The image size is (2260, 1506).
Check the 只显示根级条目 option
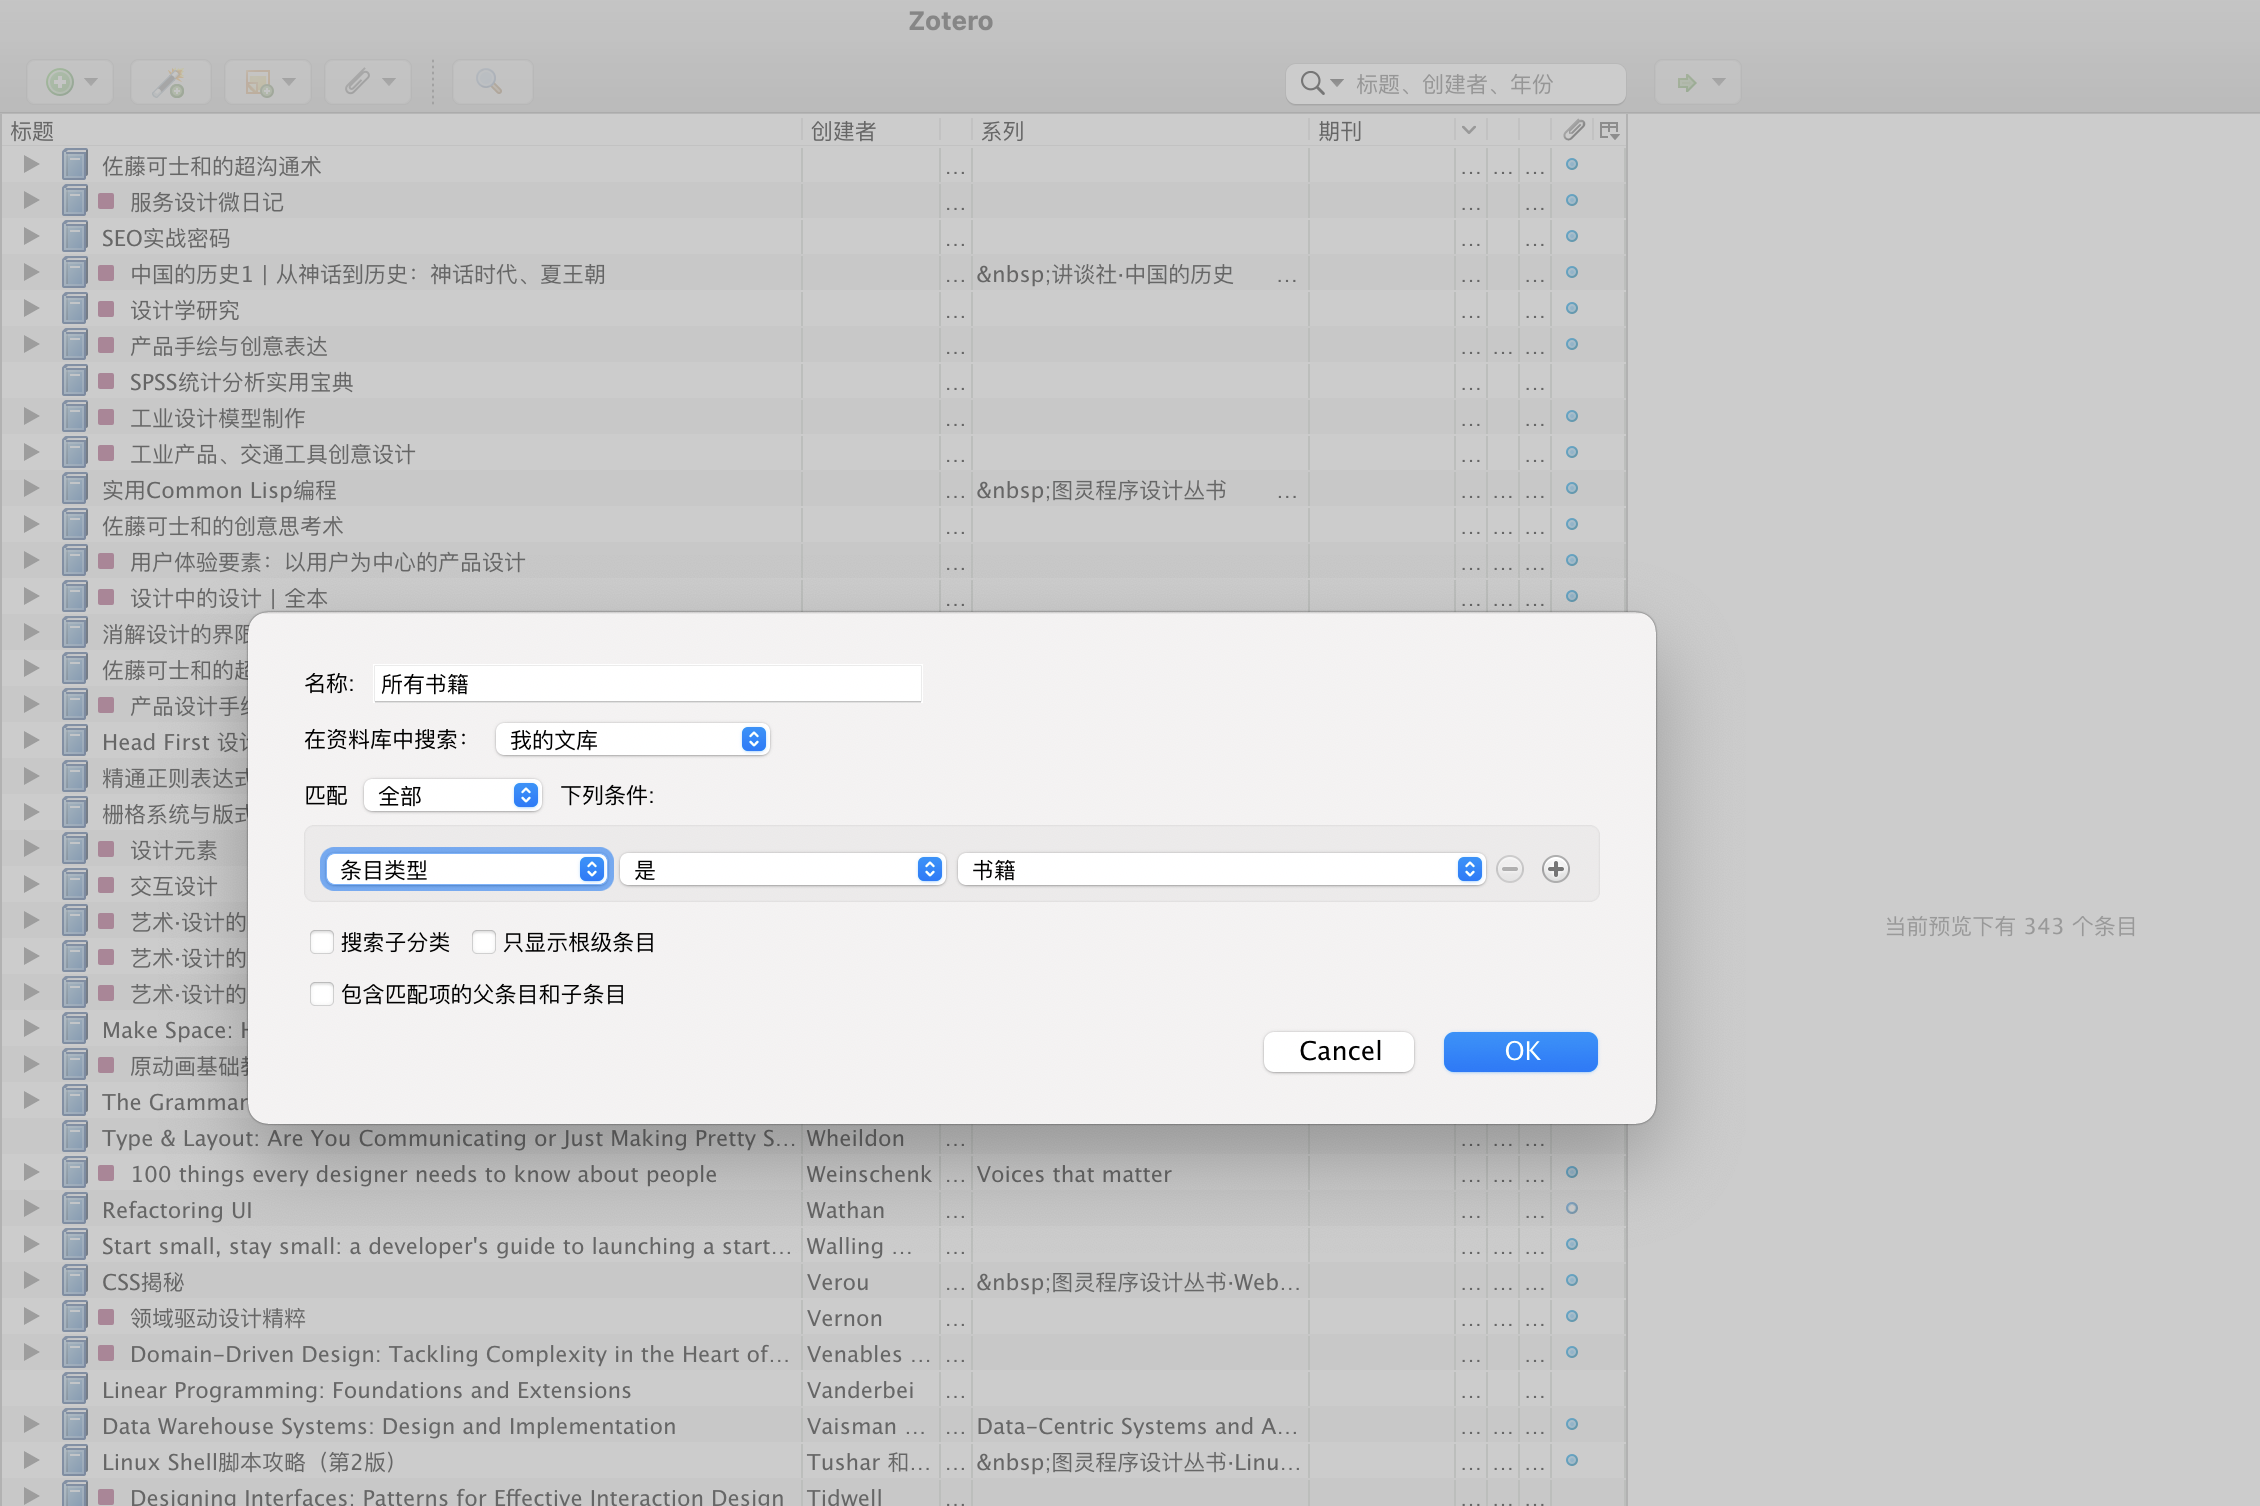point(484,942)
